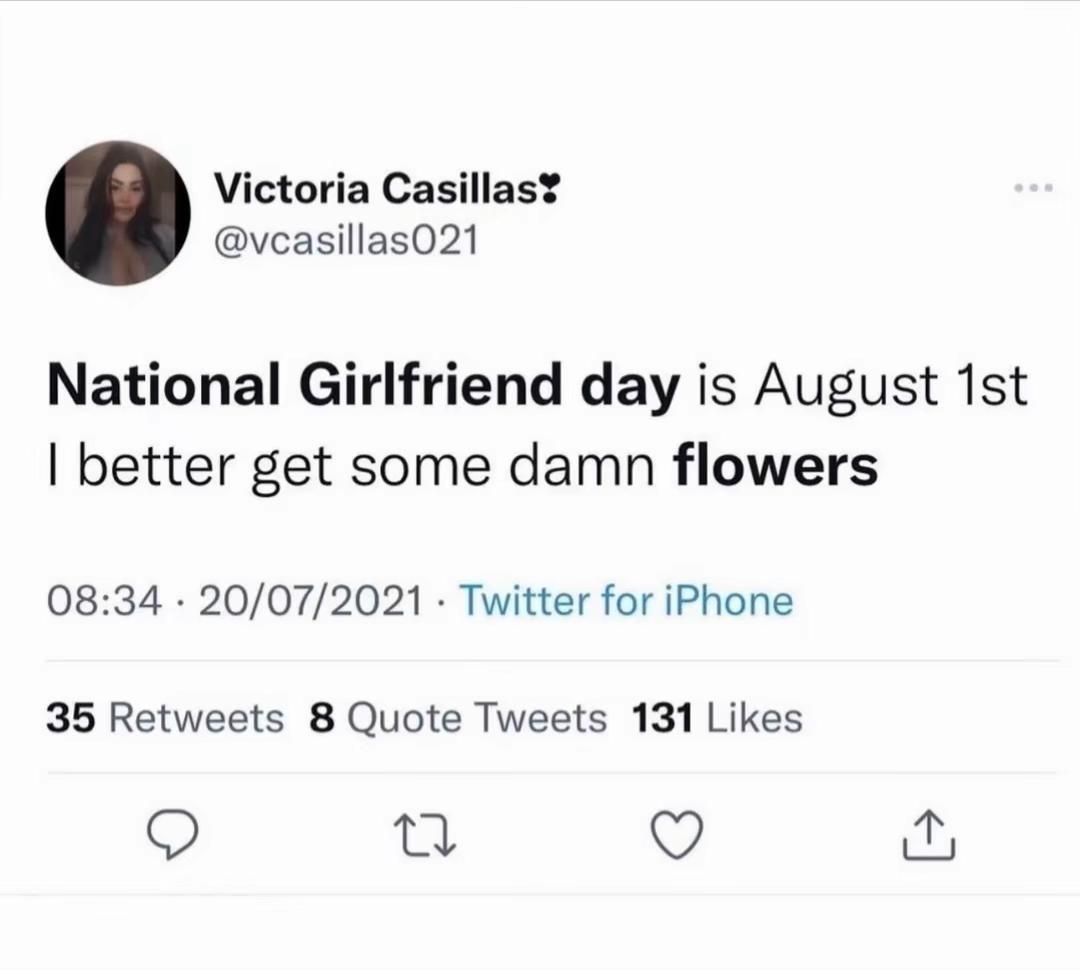The image size is (1080, 970).
Task: Click the 20/07/2021 date
Action: [311, 601]
